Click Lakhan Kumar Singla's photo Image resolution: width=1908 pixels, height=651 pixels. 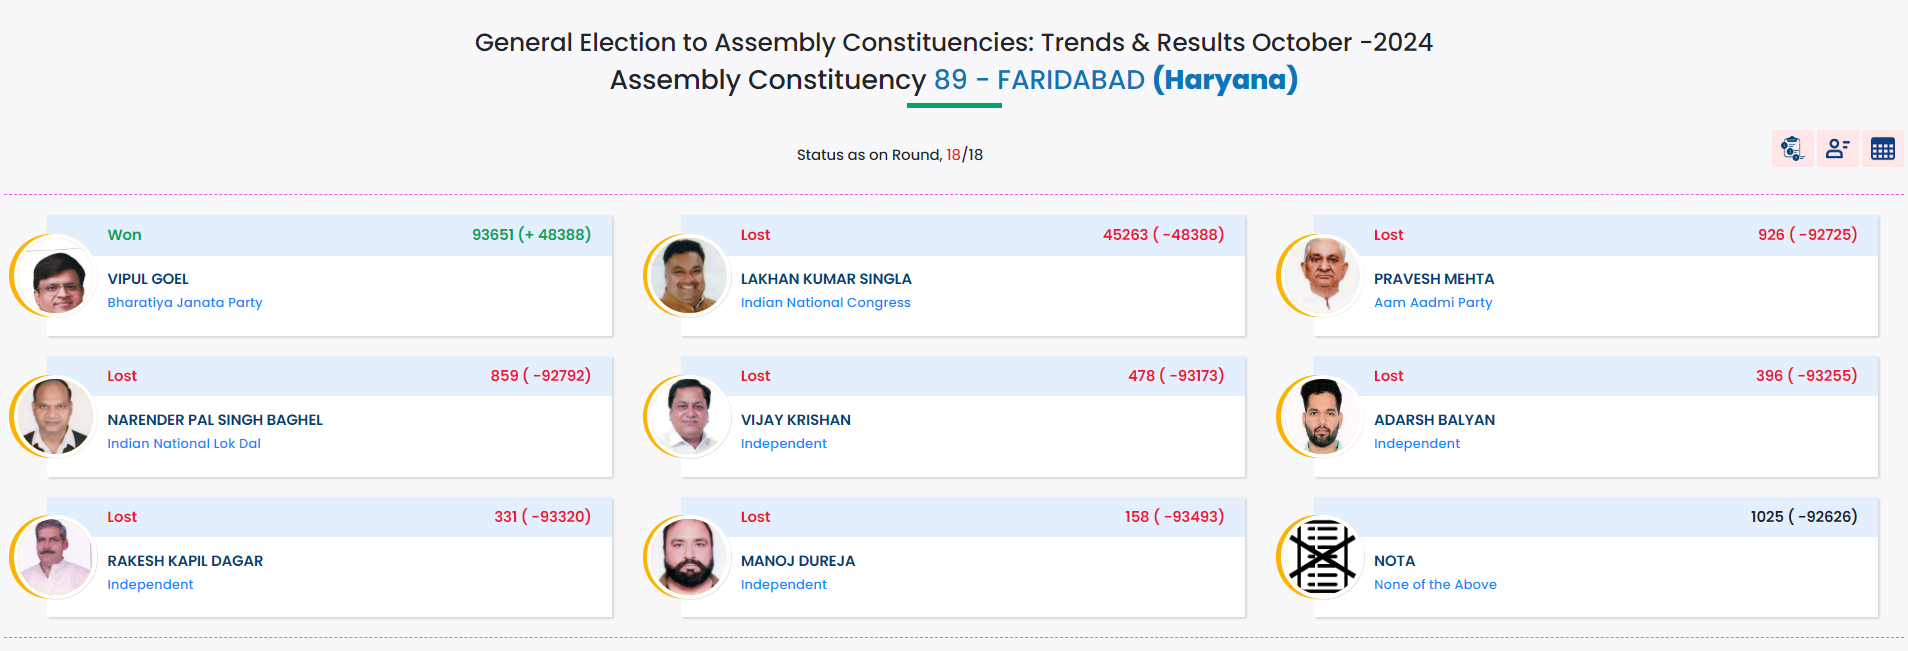[689, 276]
